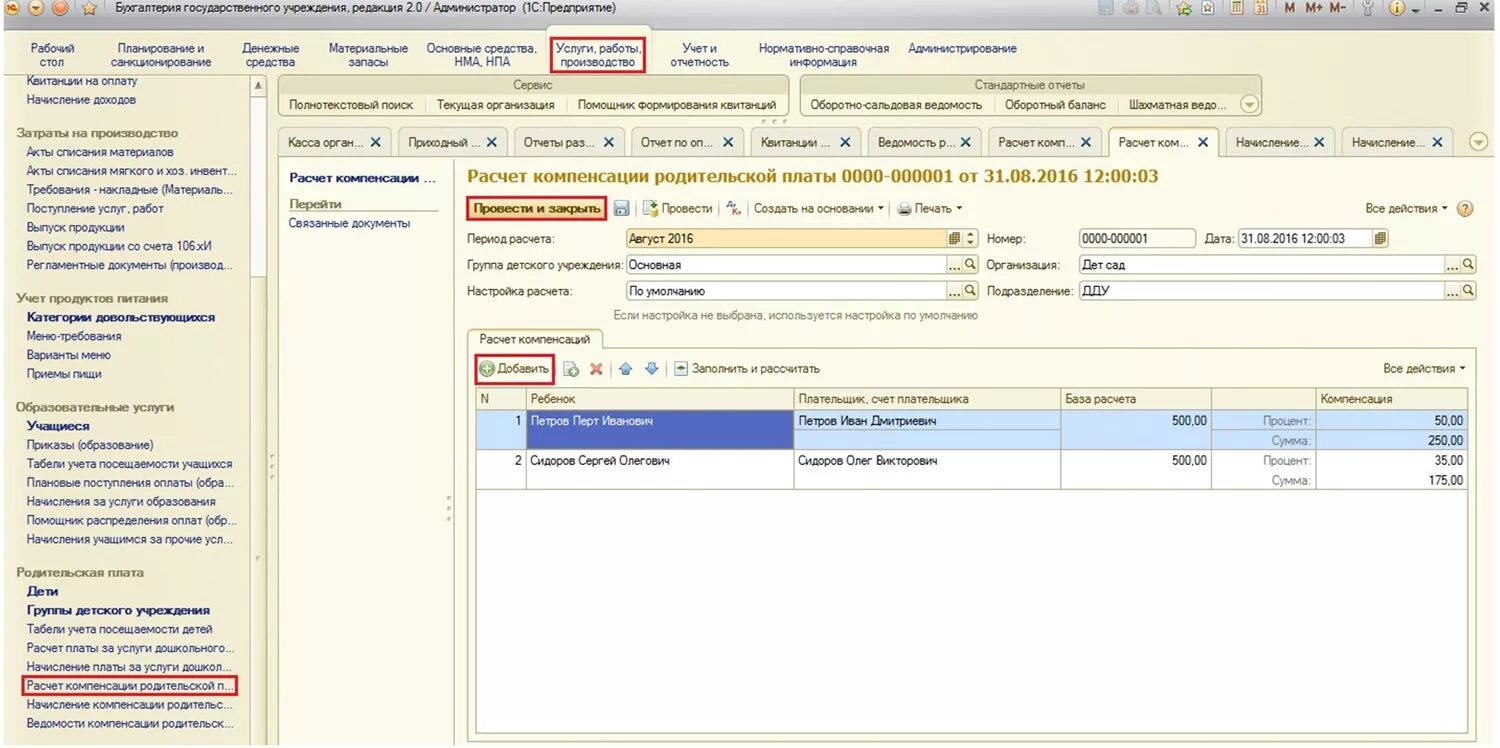
Task: Click Заполнить и рассчитать button
Action: tap(746, 369)
